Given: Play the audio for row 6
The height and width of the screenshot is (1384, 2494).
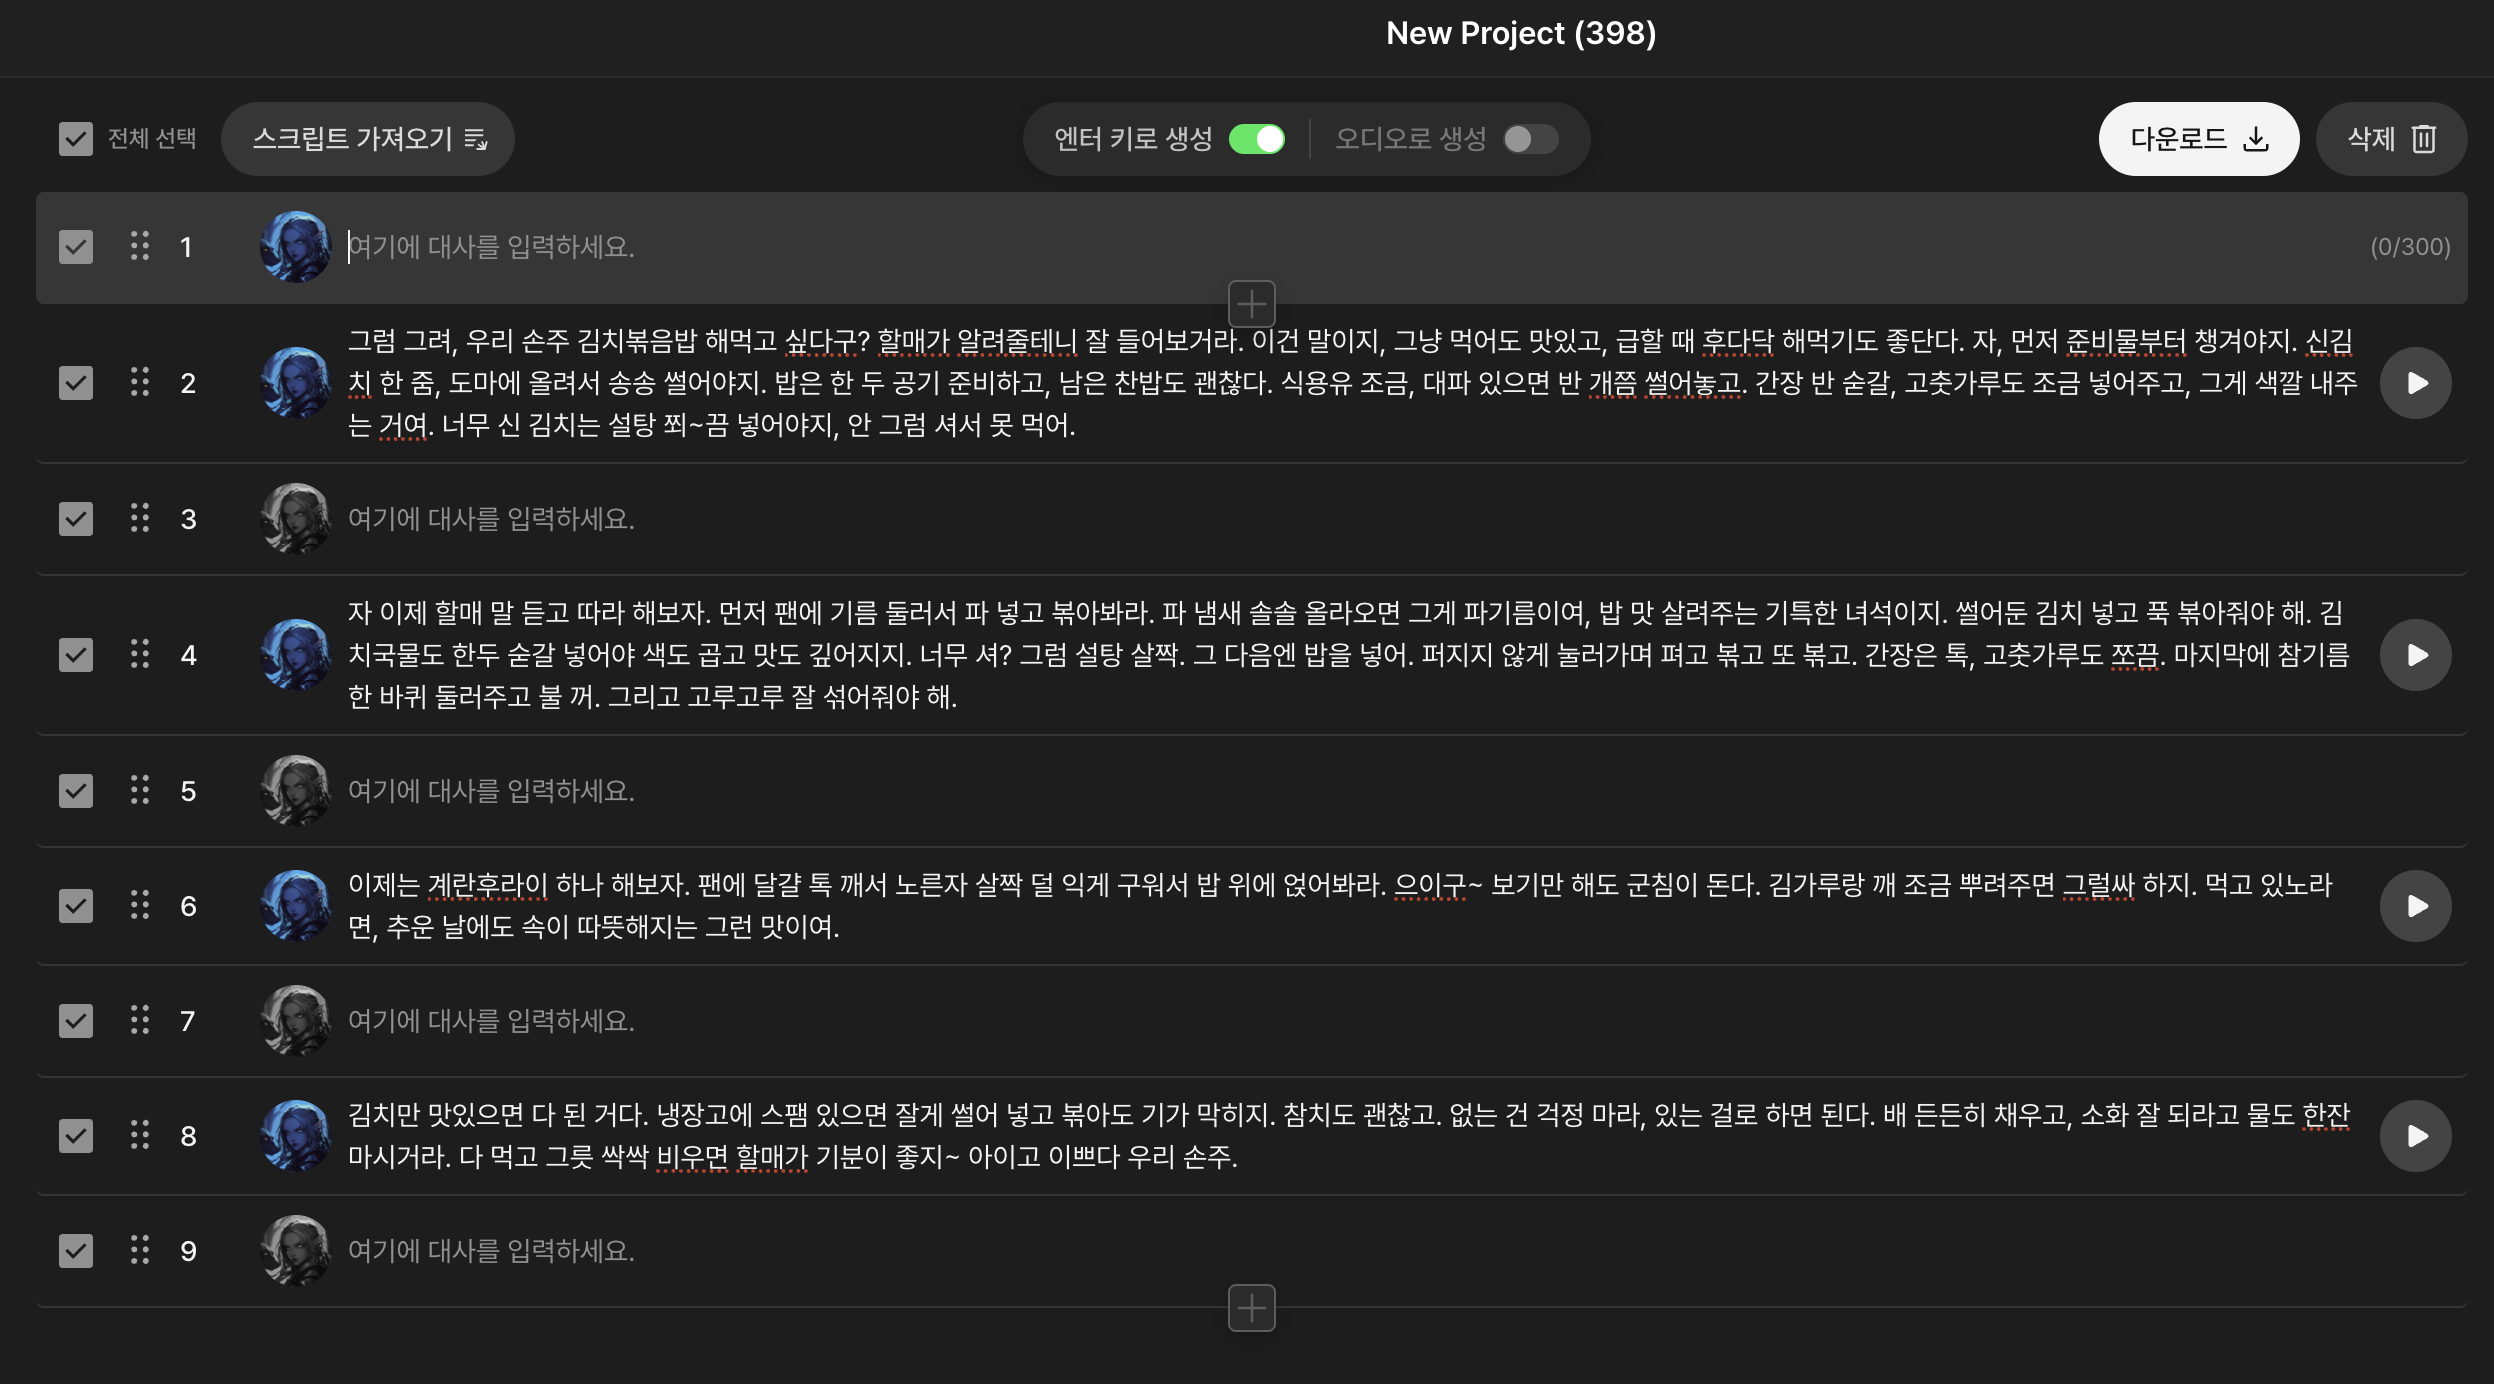Looking at the screenshot, I should pyautogui.click(x=2416, y=906).
